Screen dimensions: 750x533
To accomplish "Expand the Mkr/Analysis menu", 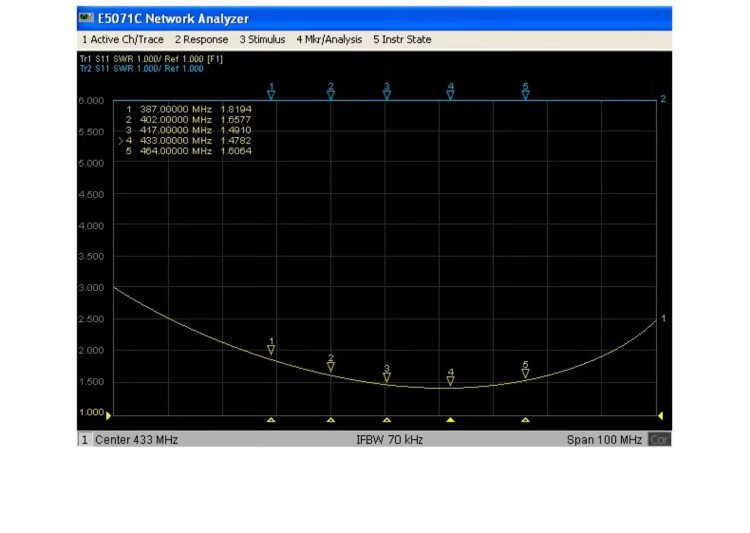I will coord(329,40).
